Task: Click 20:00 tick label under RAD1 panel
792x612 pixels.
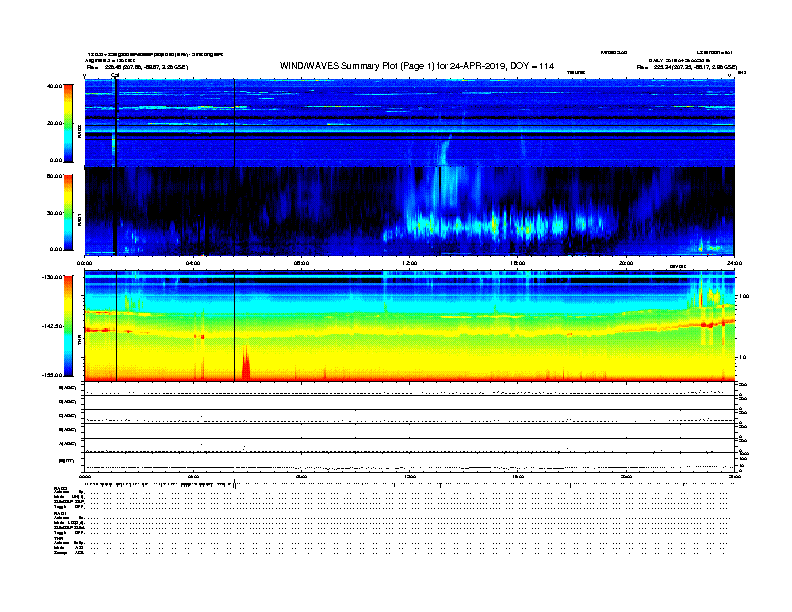Action: (x=626, y=263)
